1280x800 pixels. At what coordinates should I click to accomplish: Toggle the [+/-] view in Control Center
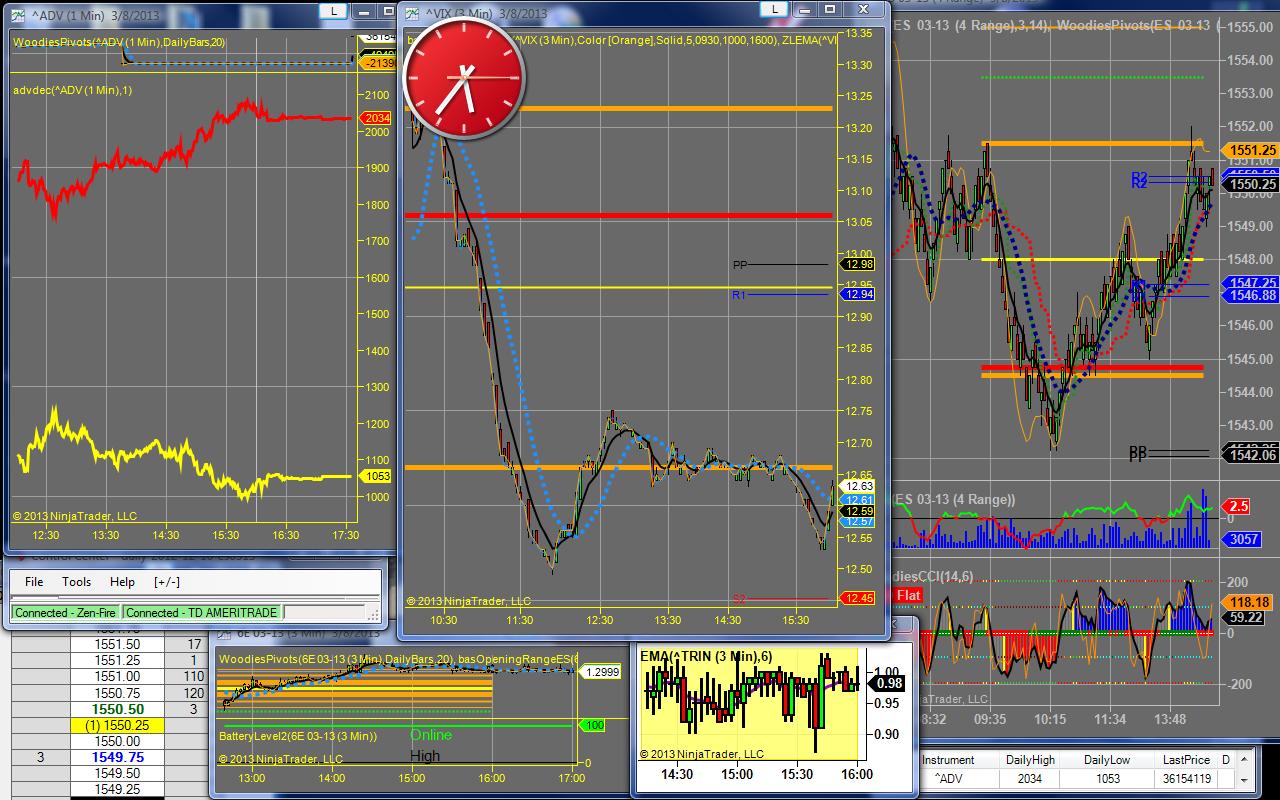[167, 581]
